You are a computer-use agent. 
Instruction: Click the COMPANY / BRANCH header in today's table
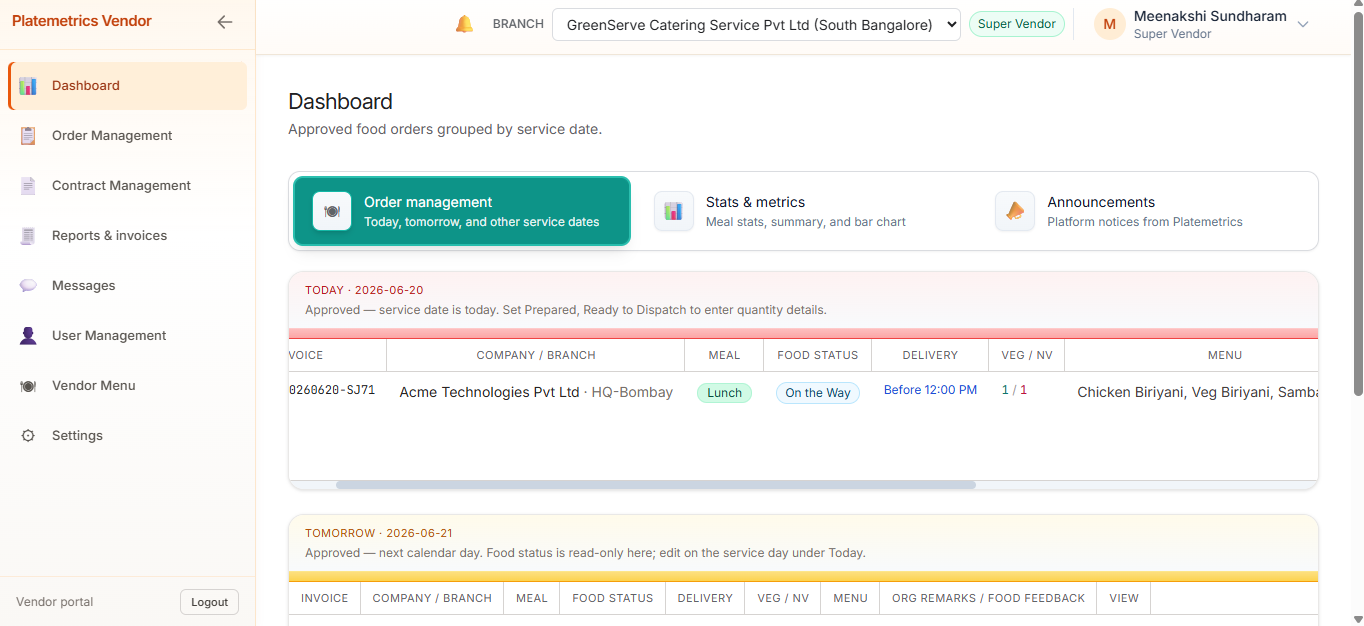click(x=536, y=355)
